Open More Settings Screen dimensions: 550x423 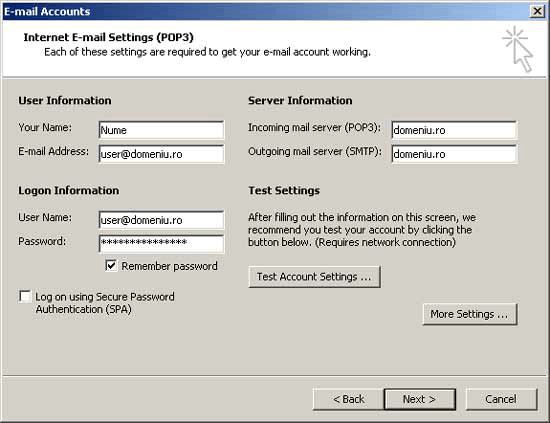470,314
